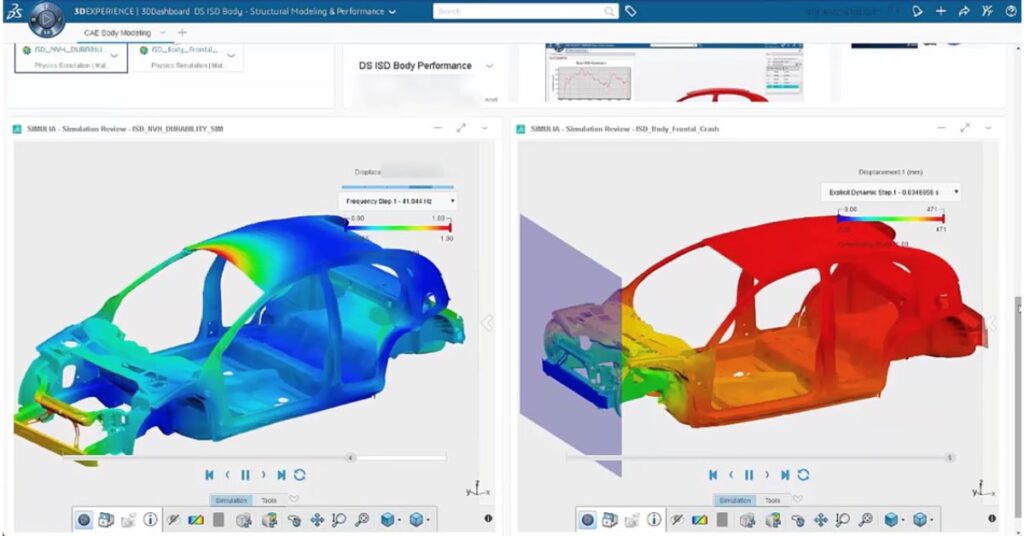Toggle loop playback in NVH panel

point(300,475)
